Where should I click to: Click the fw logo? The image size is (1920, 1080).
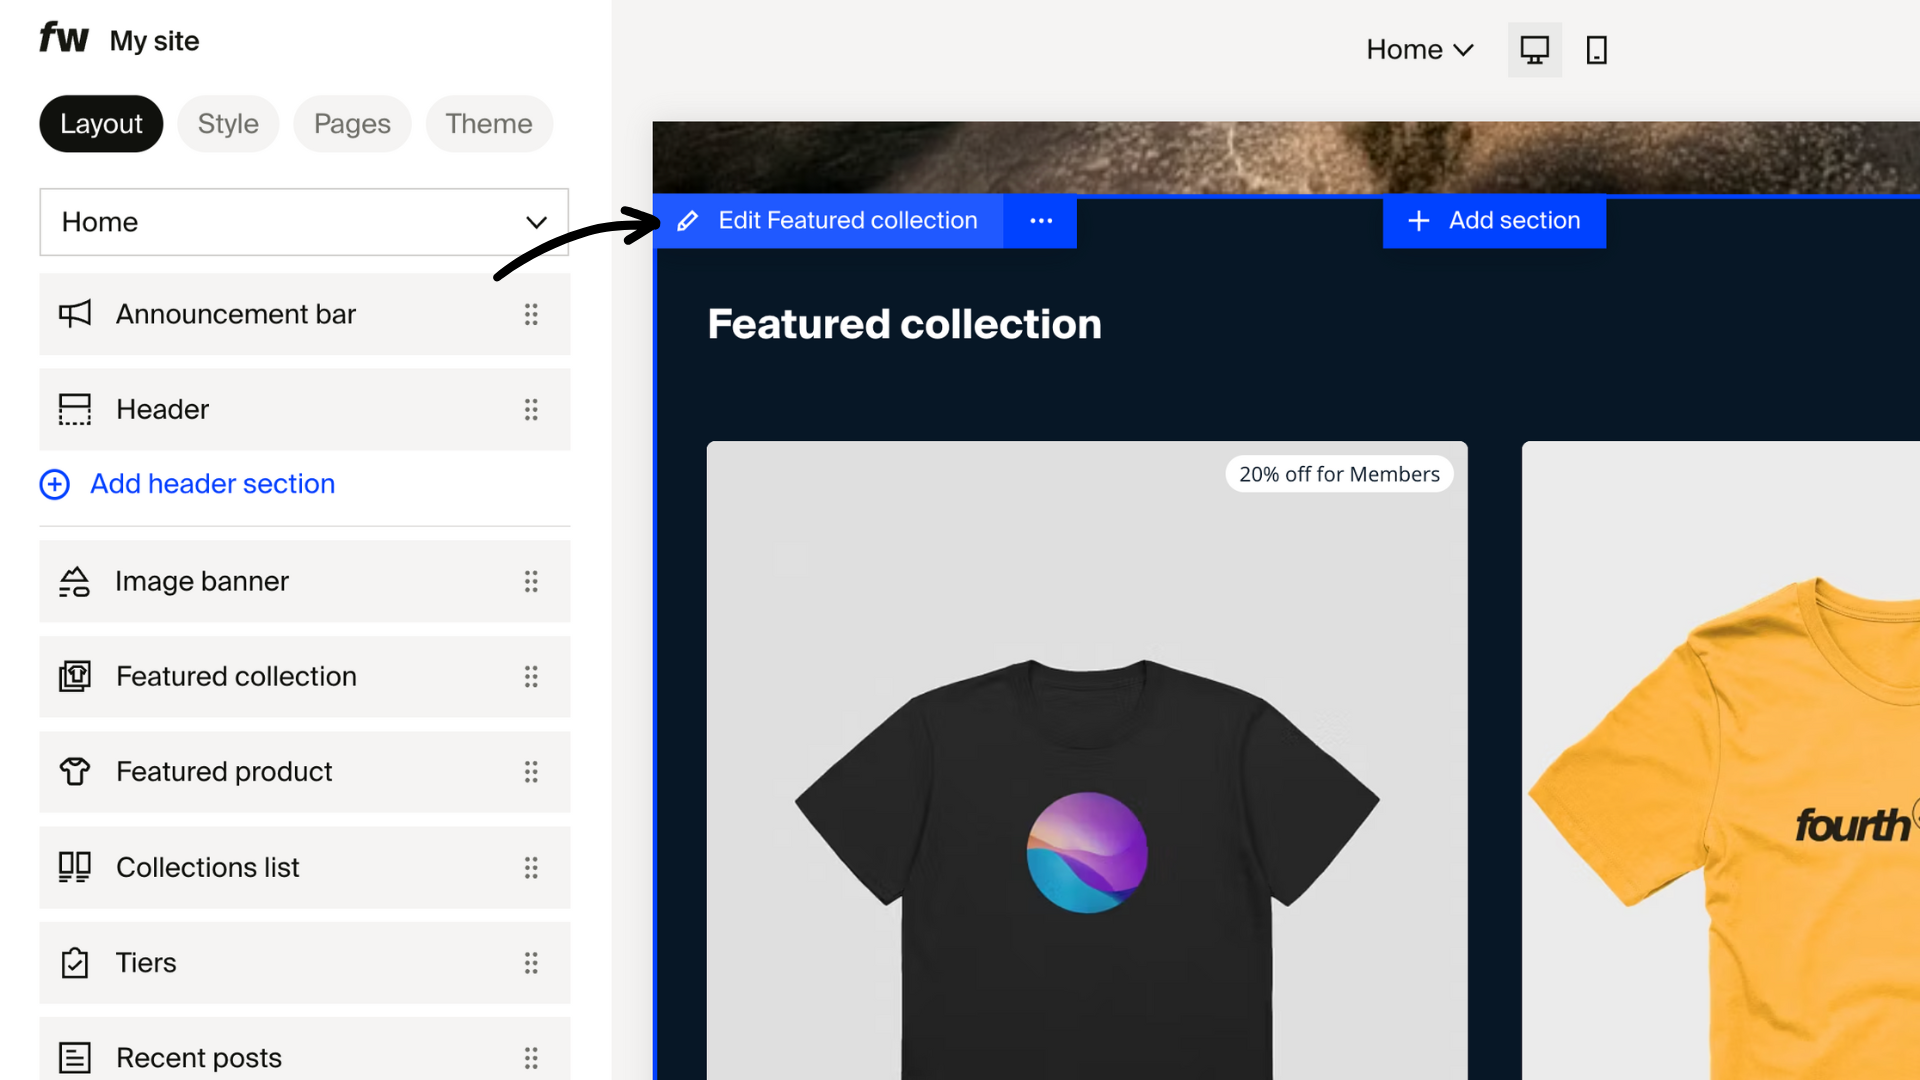(x=62, y=38)
